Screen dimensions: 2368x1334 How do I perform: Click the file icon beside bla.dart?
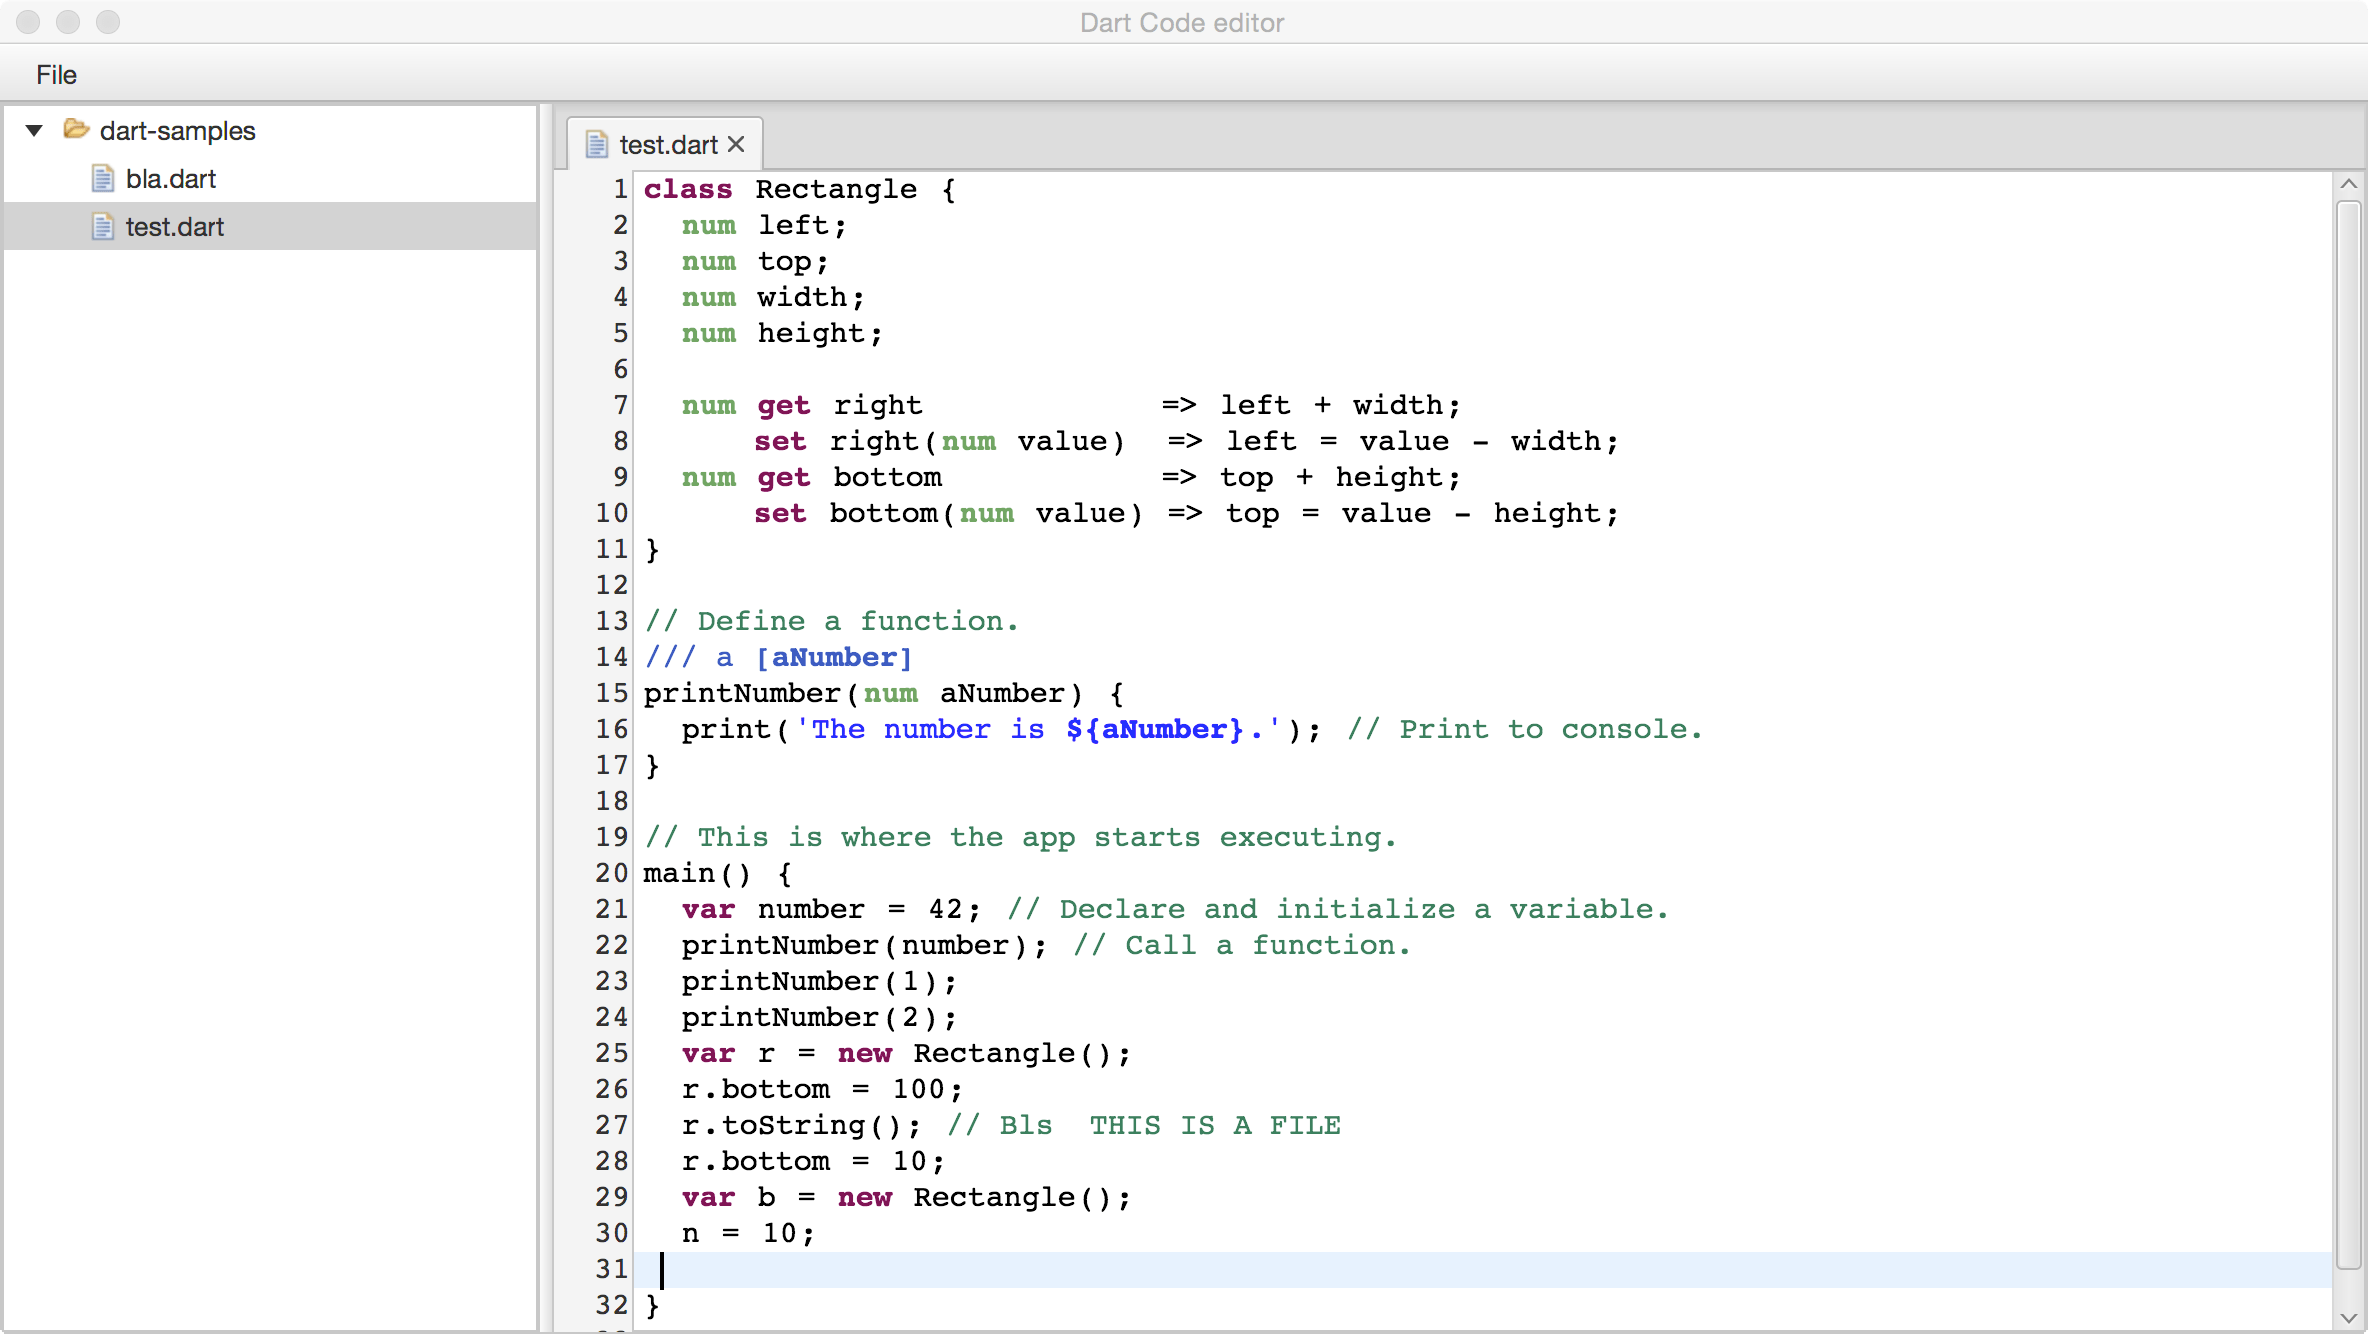click(102, 178)
